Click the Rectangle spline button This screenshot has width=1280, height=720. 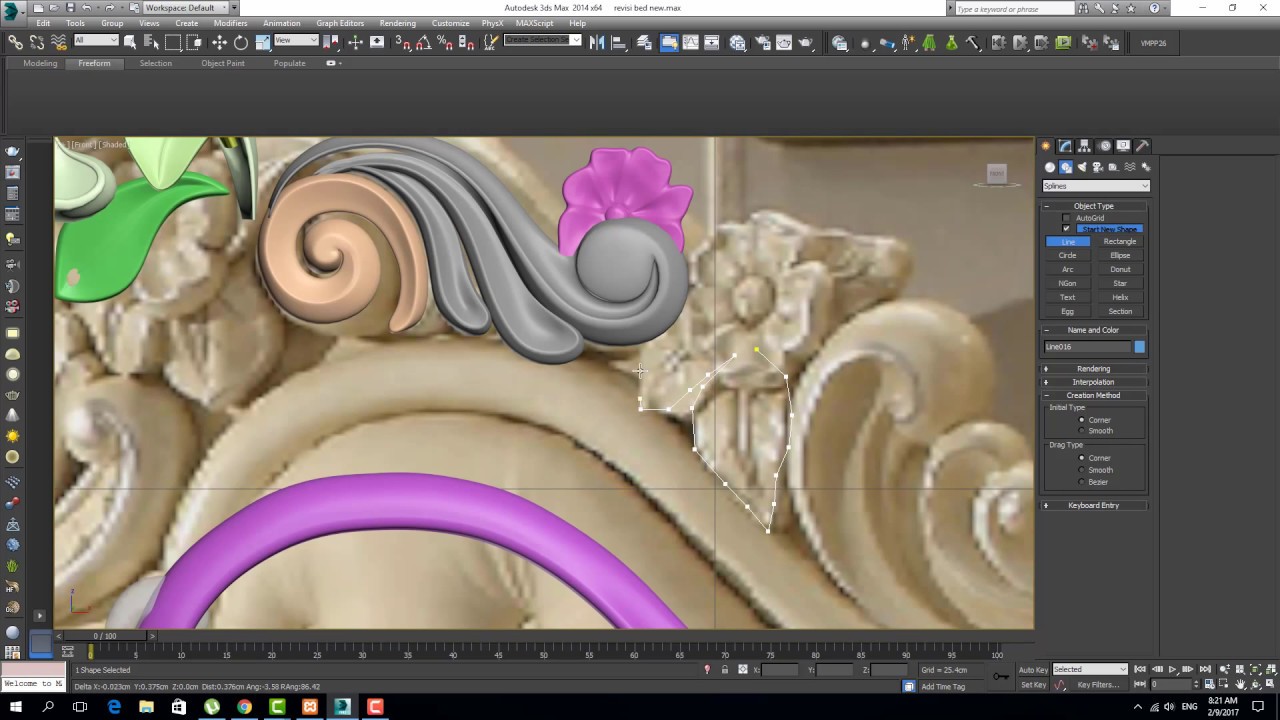tap(1120, 242)
